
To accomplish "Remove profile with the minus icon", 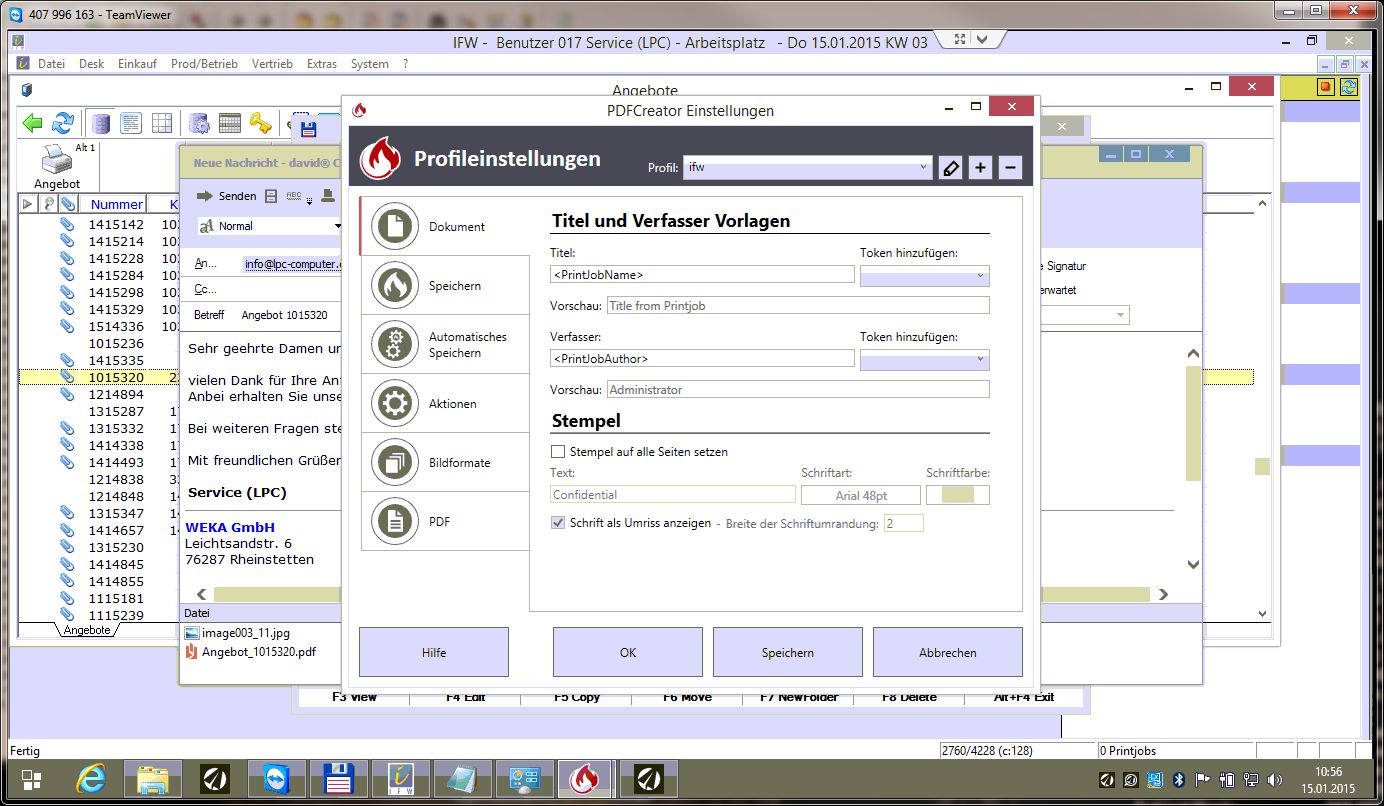I will [1010, 168].
